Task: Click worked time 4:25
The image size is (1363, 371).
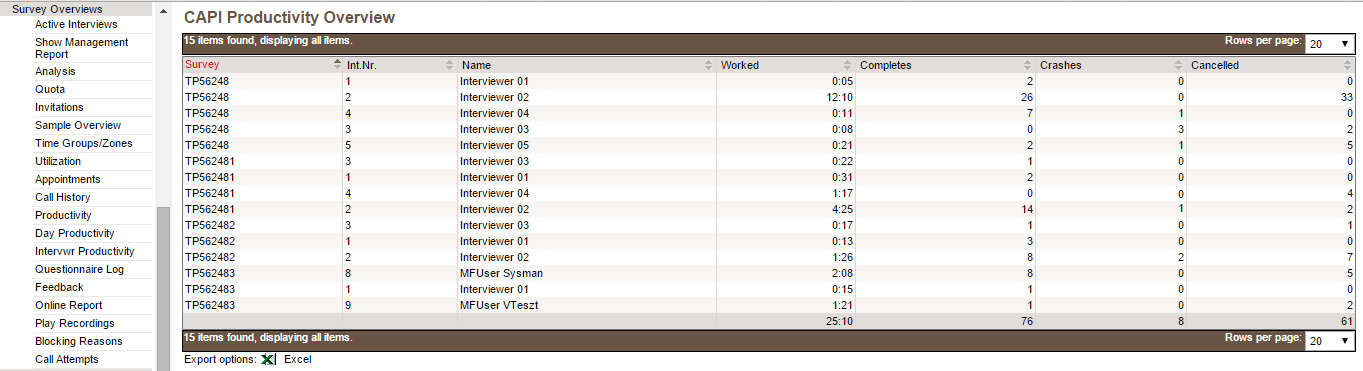Action: [x=842, y=209]
